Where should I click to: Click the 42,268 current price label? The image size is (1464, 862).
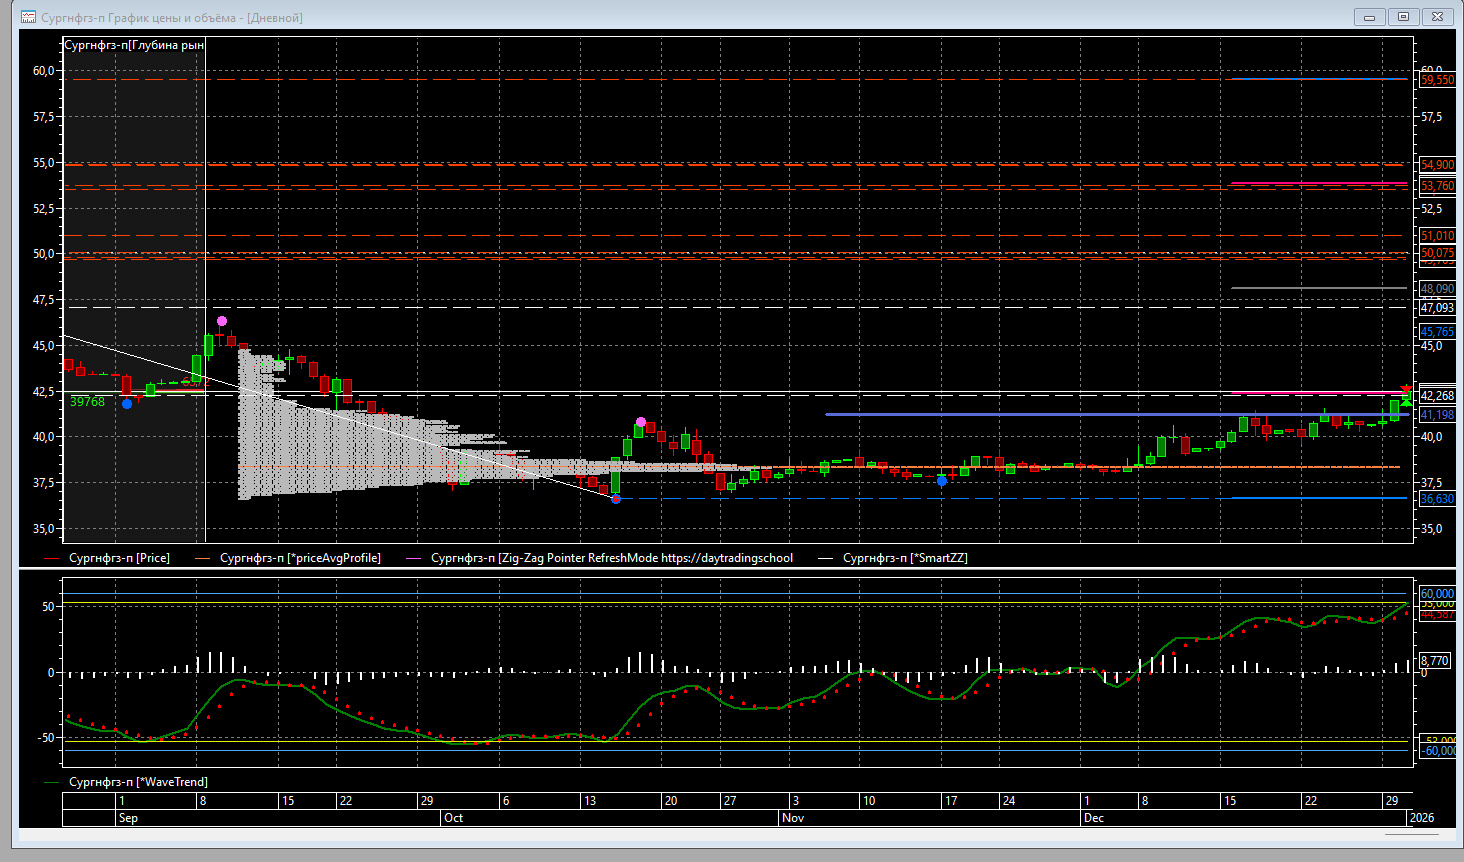pyautogui.click(x=1437, y=396)
